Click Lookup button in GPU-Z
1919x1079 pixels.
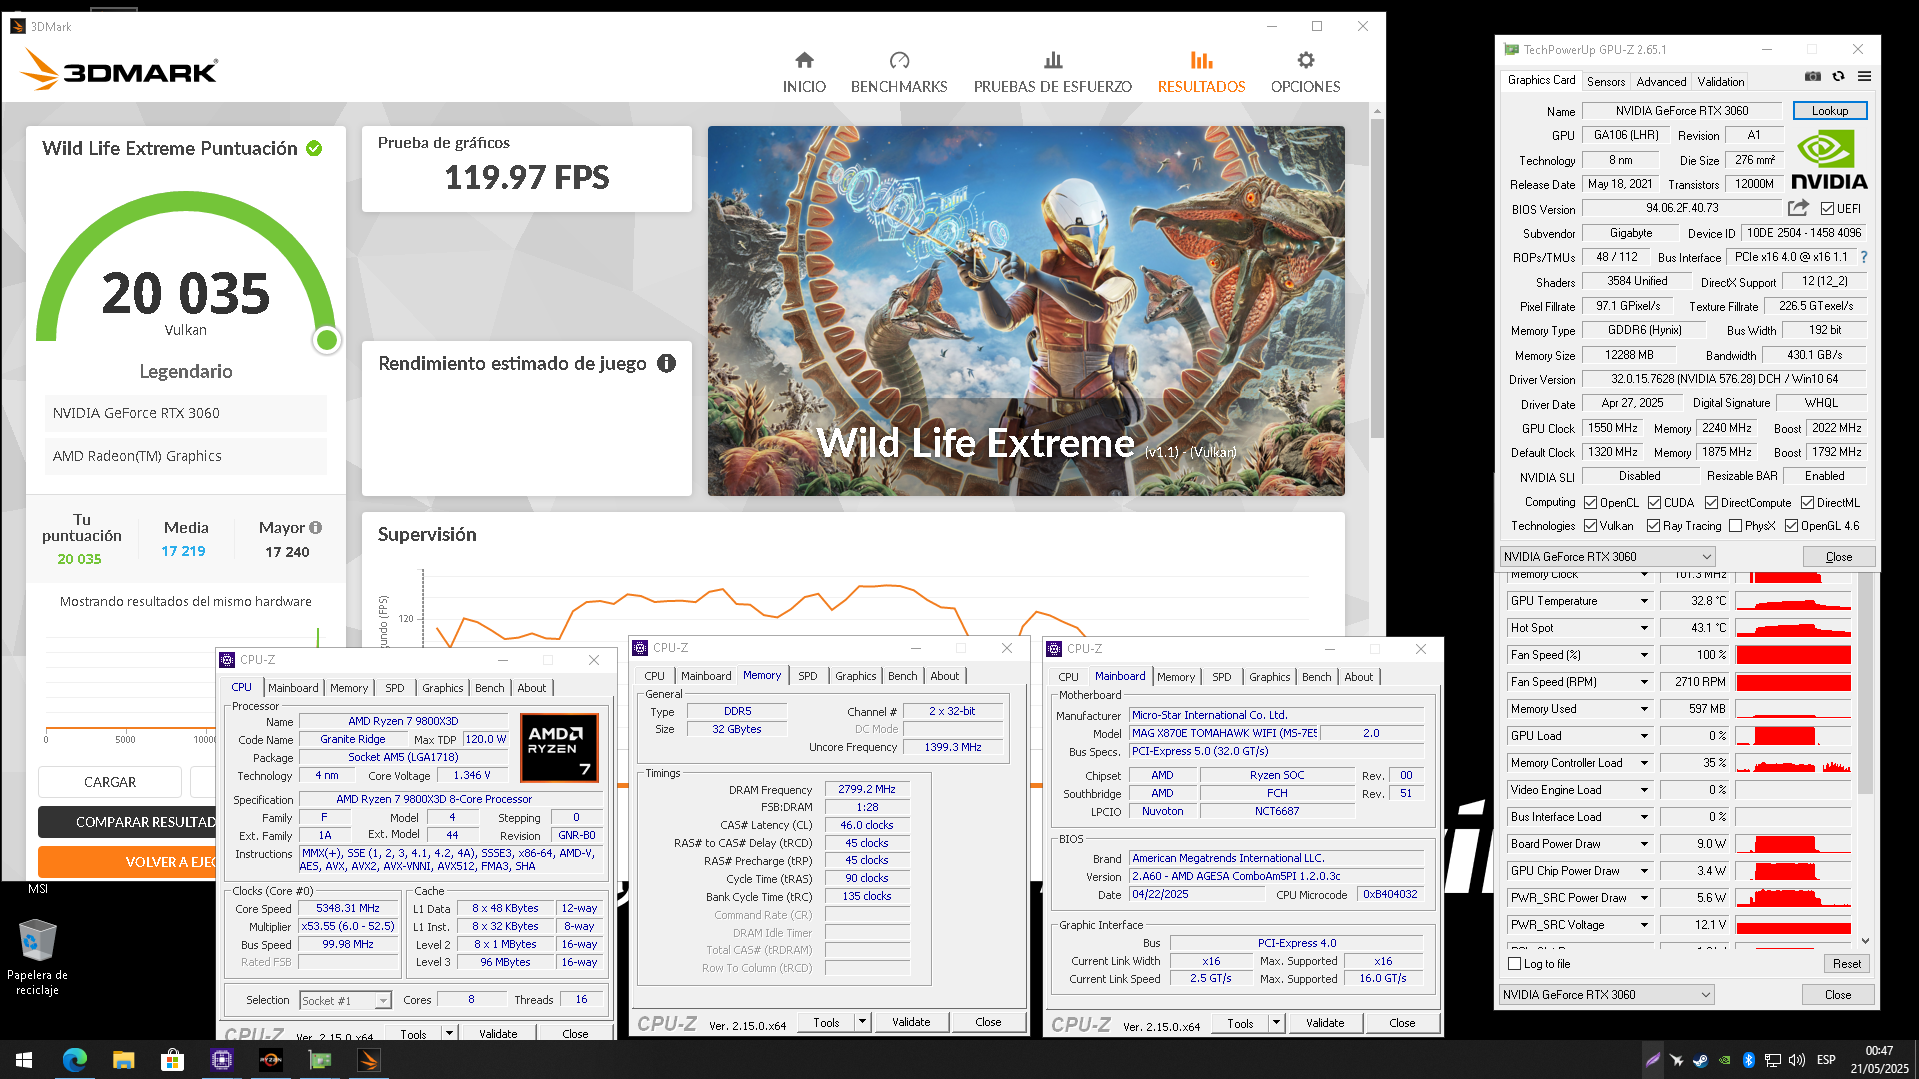click(1829, 111)
